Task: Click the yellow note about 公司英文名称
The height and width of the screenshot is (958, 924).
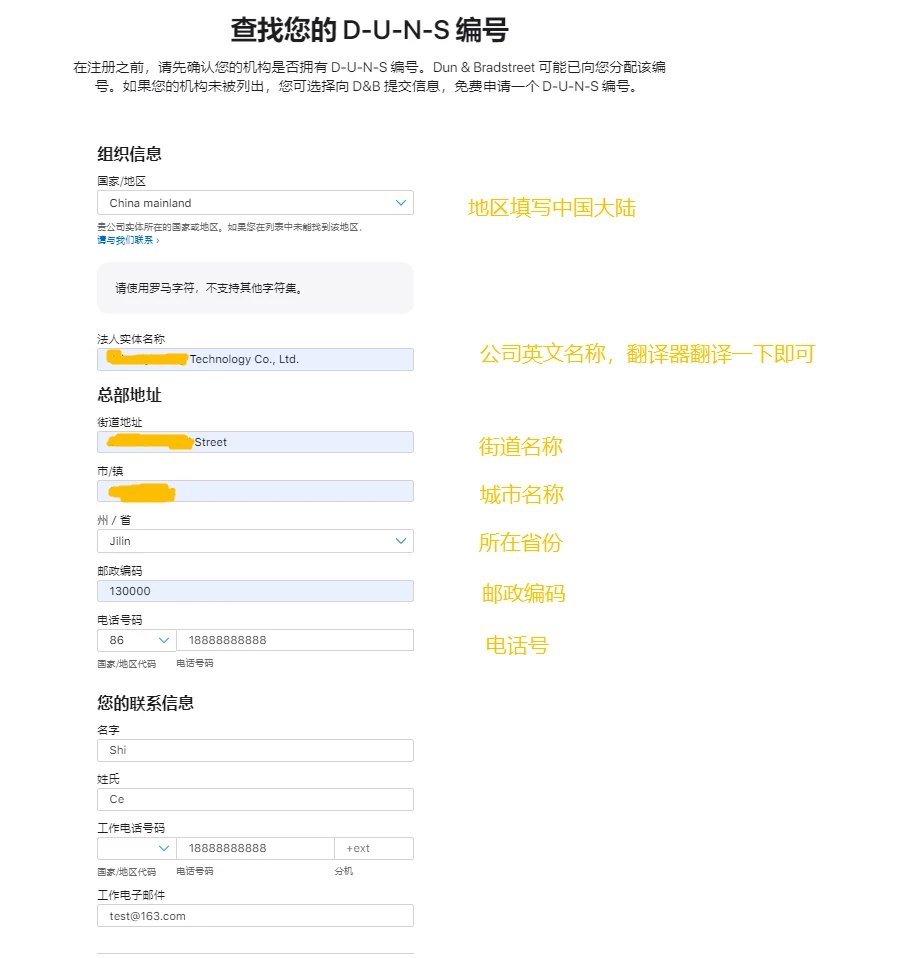Action: pos(647,354)
